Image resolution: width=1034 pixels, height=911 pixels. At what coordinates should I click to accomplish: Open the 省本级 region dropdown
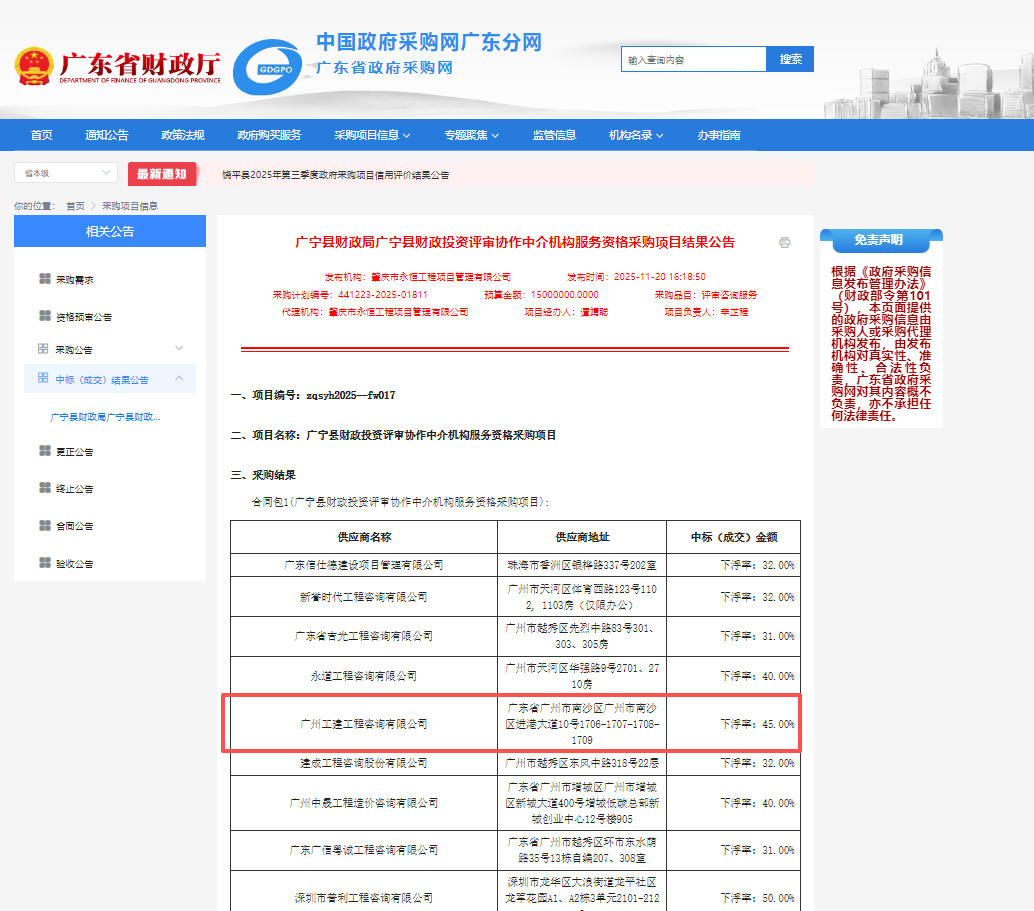point(66,173)
